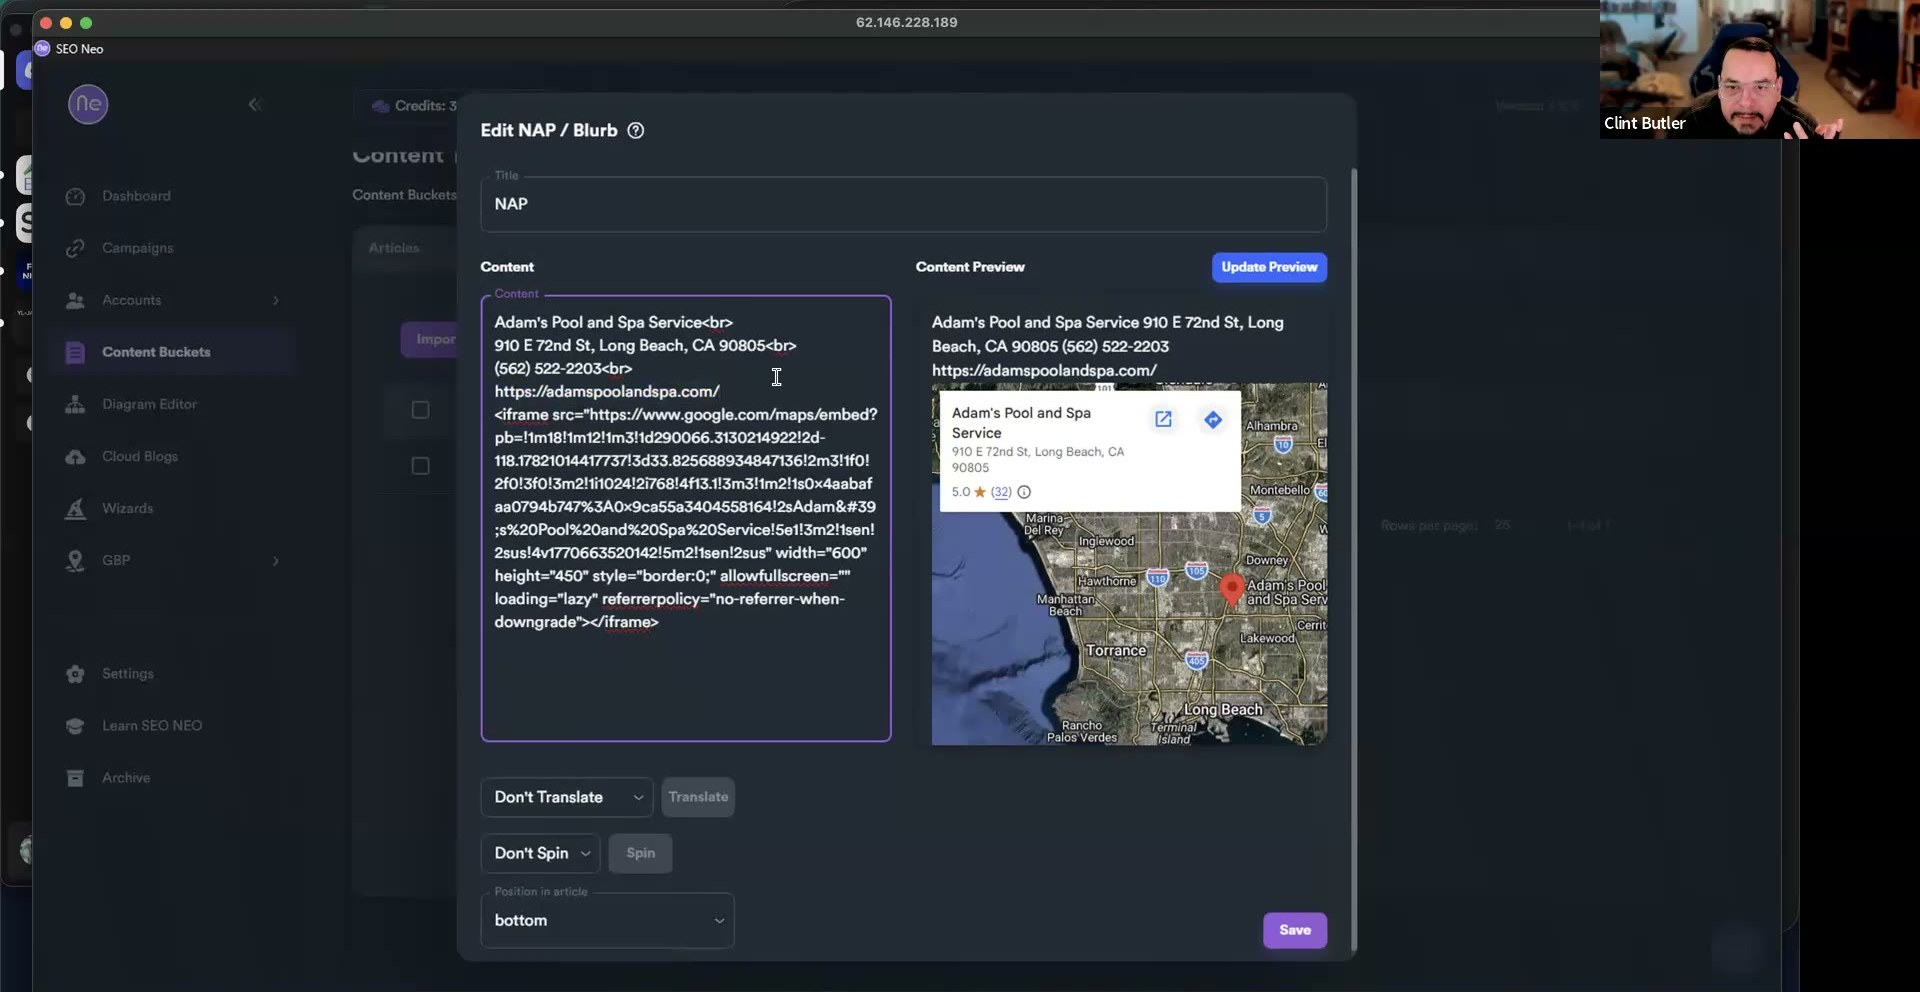The image size is (1920, 992).
Task: Open the Don't Spin dropdown
Action: tap(540, 853)
